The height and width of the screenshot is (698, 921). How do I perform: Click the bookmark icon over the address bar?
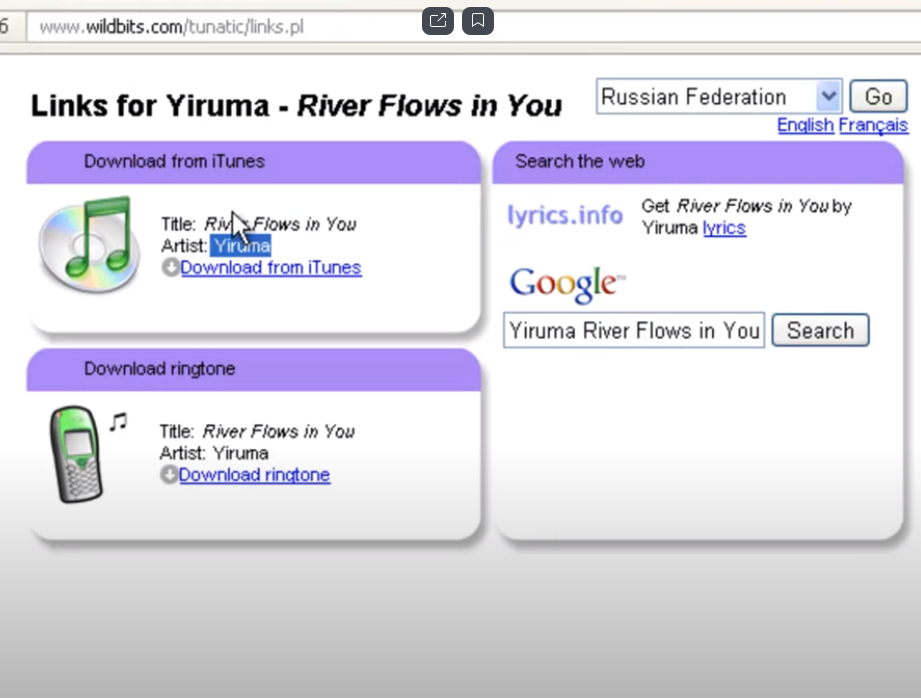[x=478, y=21]
